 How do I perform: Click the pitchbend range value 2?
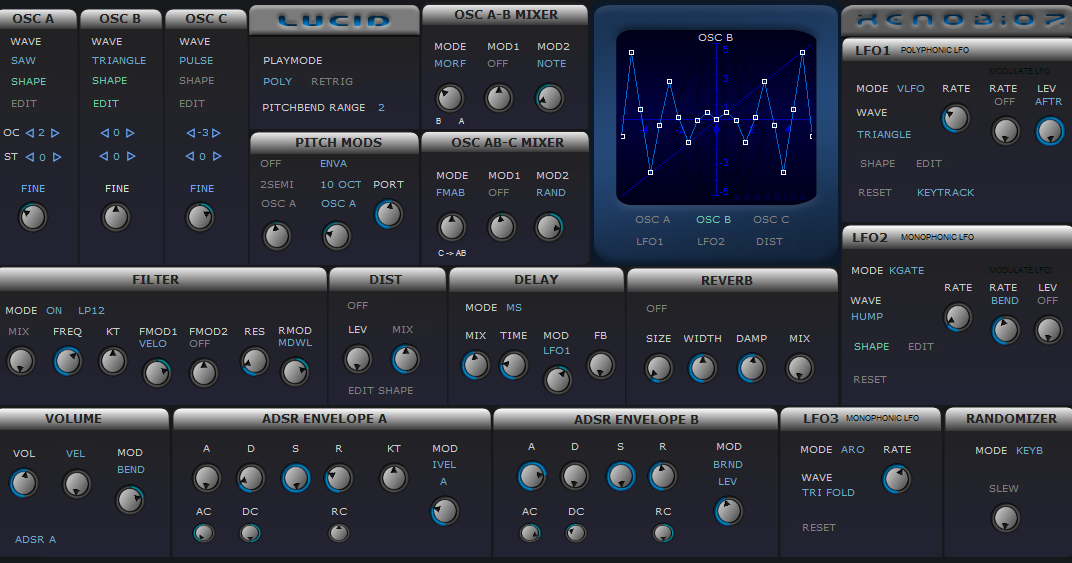(x=381, y=107)
